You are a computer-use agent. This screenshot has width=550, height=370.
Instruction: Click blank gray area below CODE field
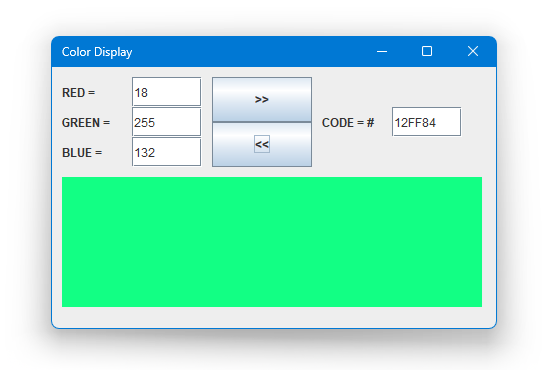point(403,154)
